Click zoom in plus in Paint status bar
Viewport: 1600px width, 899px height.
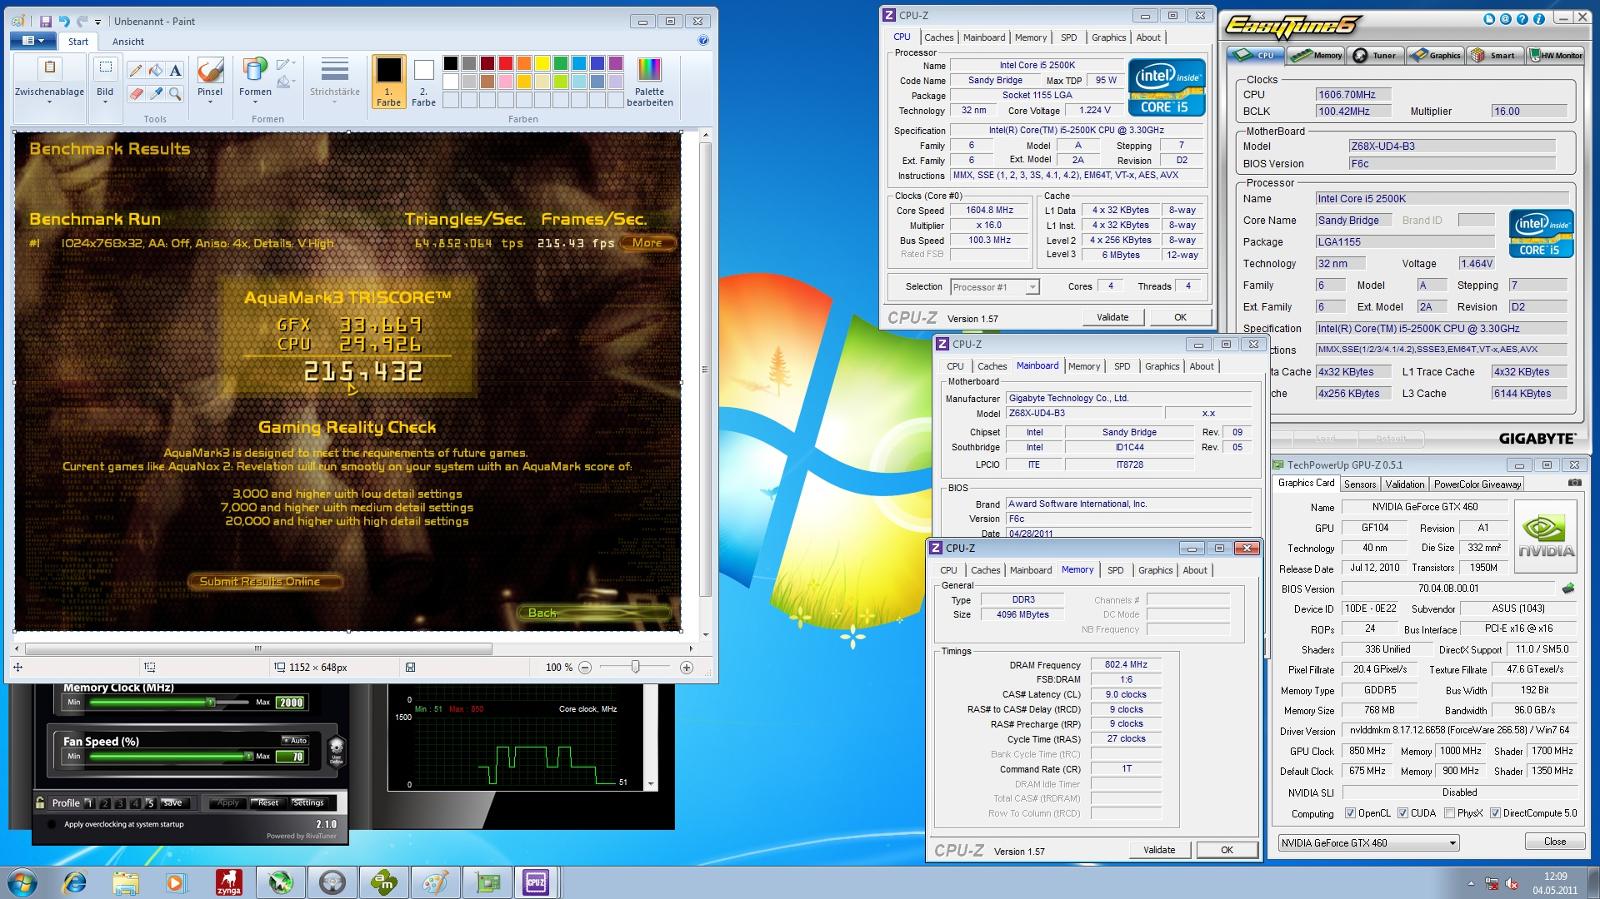coord(686,667)
